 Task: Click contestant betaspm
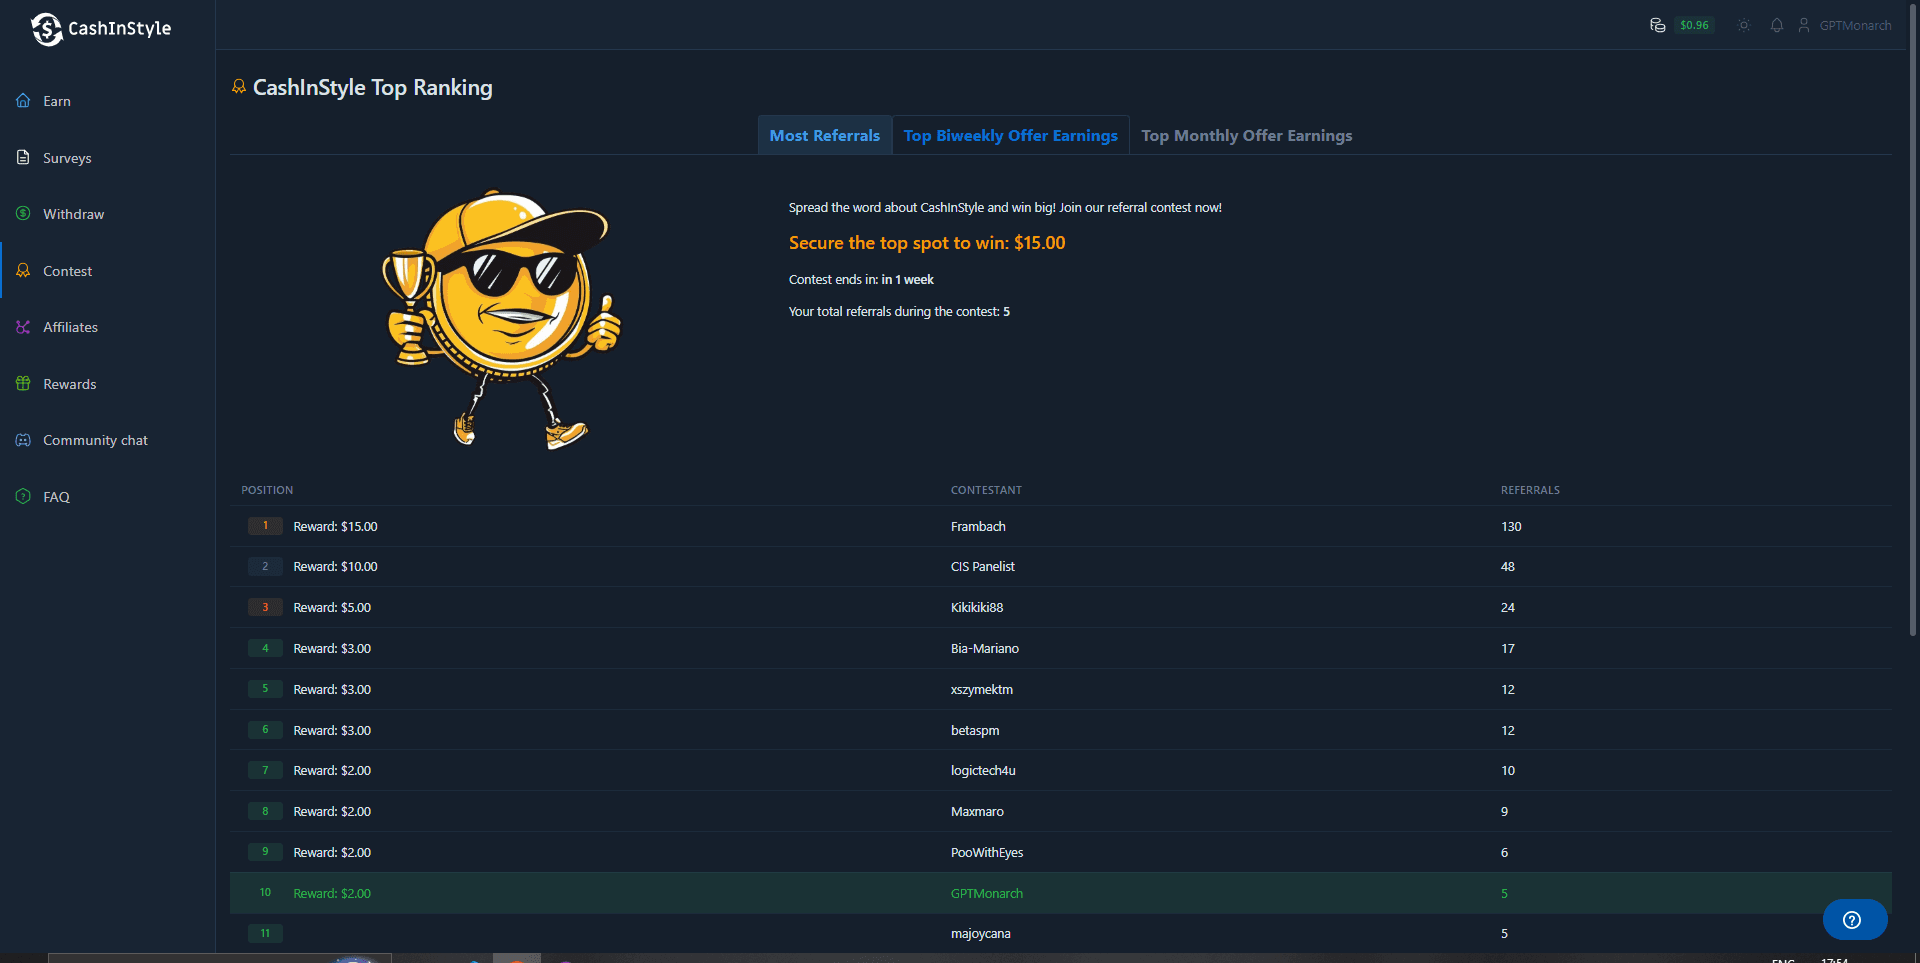[975, 730]
